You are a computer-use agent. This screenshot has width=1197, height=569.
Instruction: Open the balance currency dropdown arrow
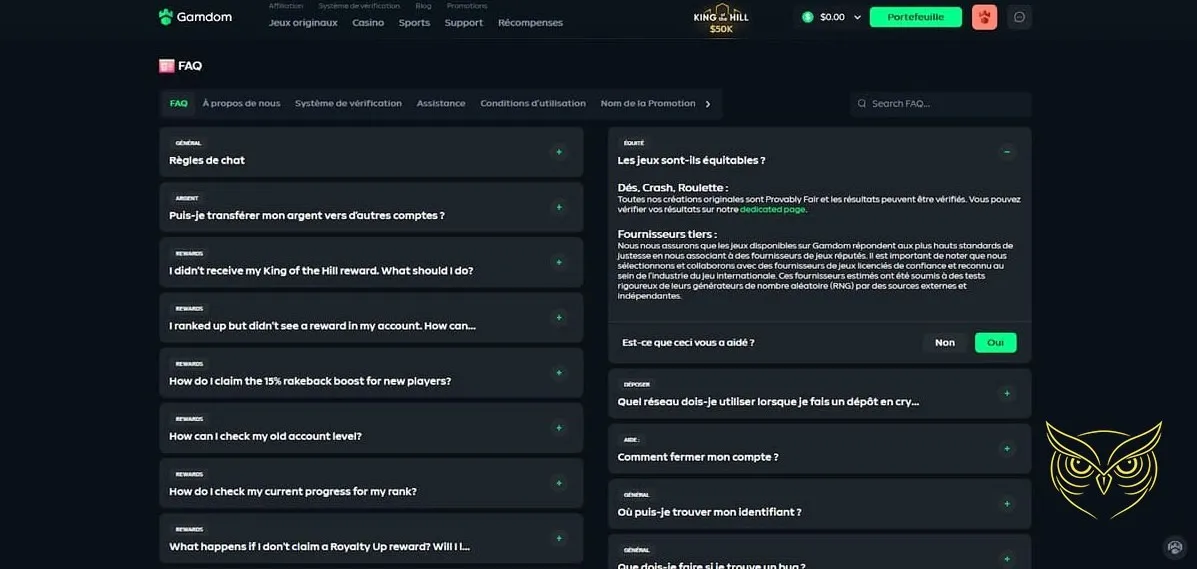click(857, 17)
